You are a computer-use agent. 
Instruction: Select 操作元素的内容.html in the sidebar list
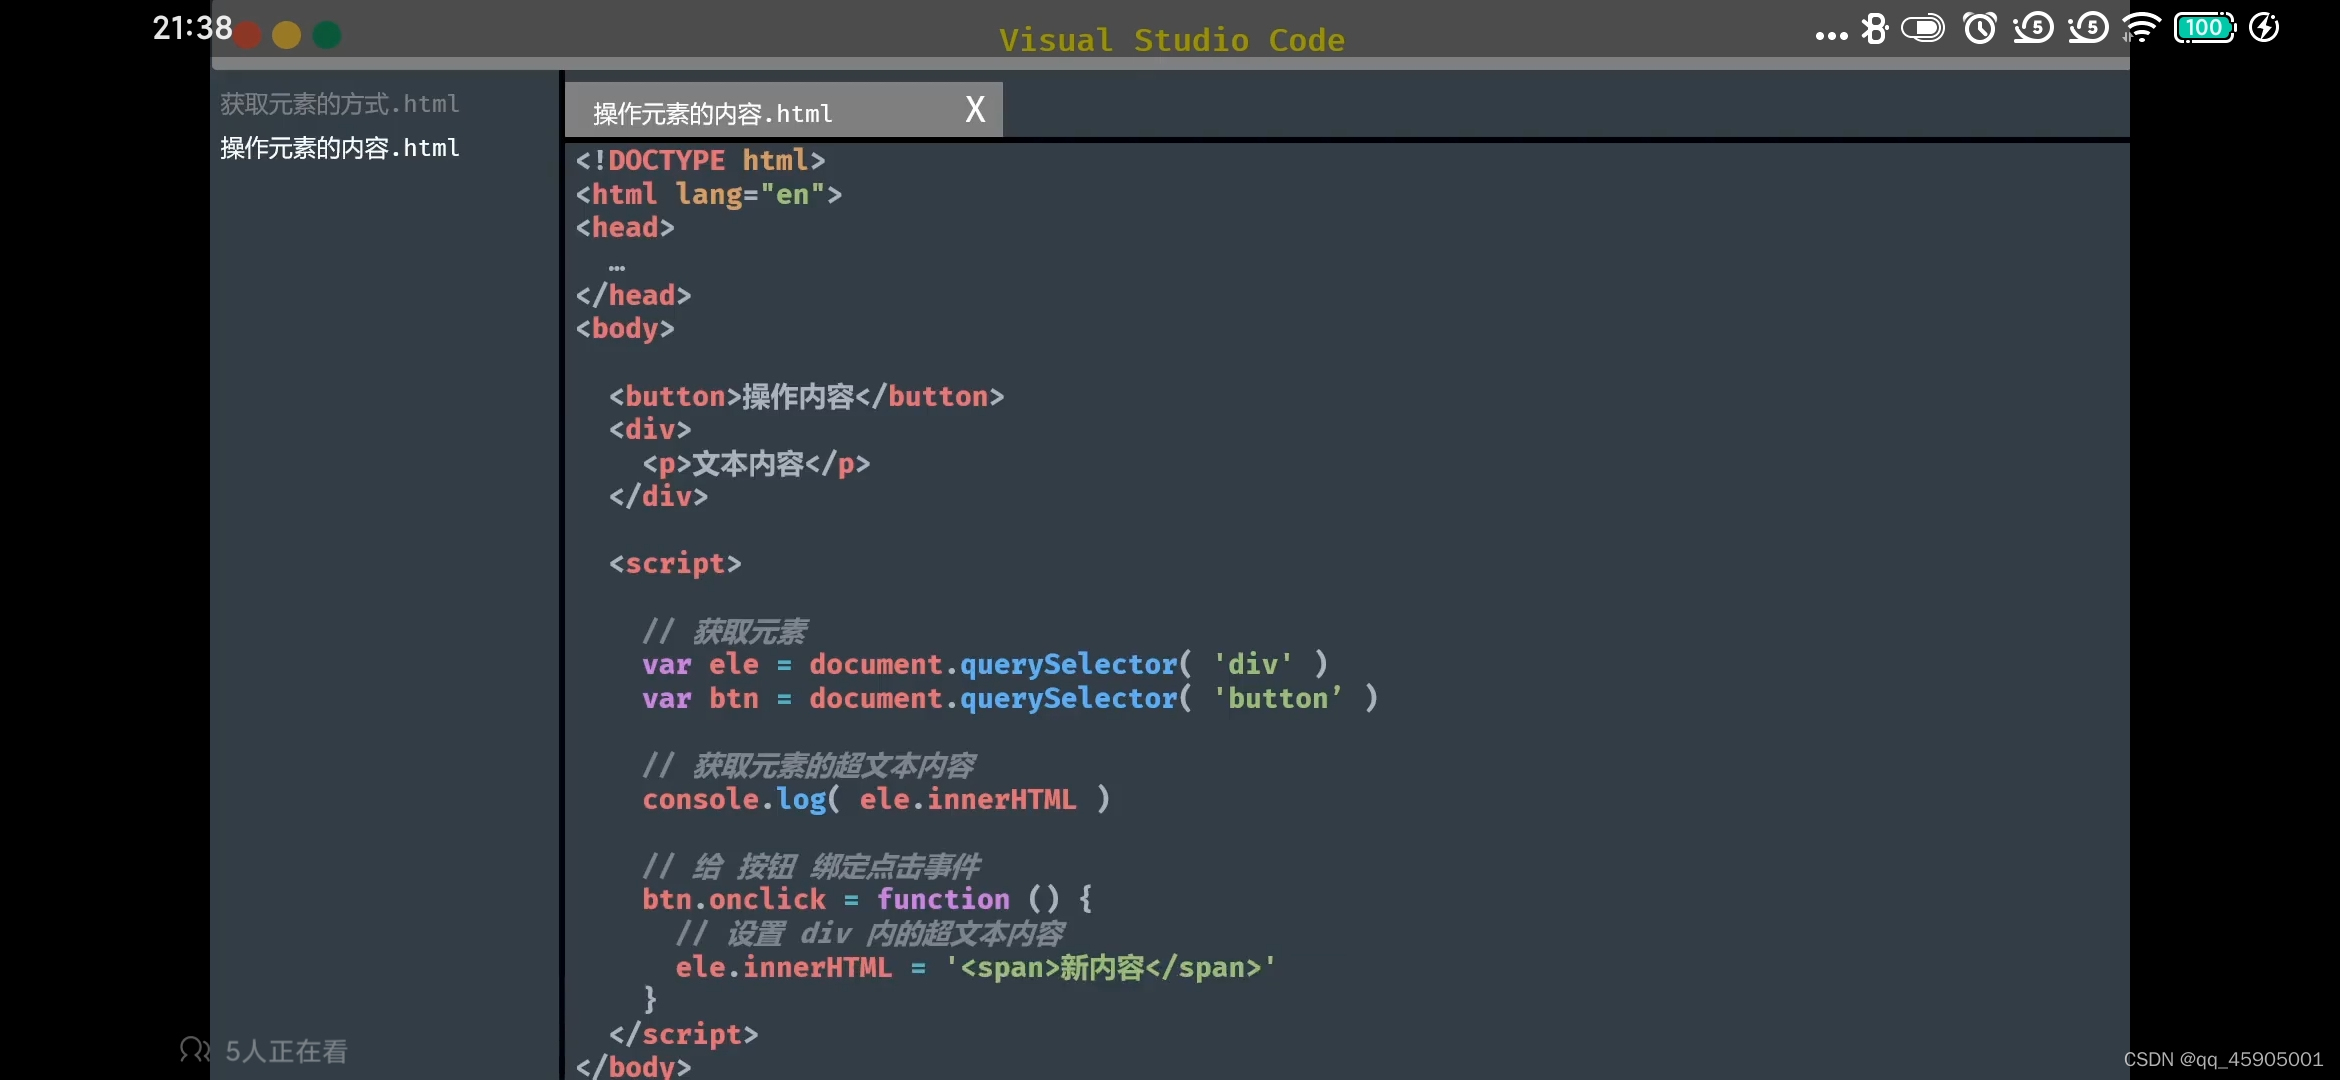(x=339, y=148)
